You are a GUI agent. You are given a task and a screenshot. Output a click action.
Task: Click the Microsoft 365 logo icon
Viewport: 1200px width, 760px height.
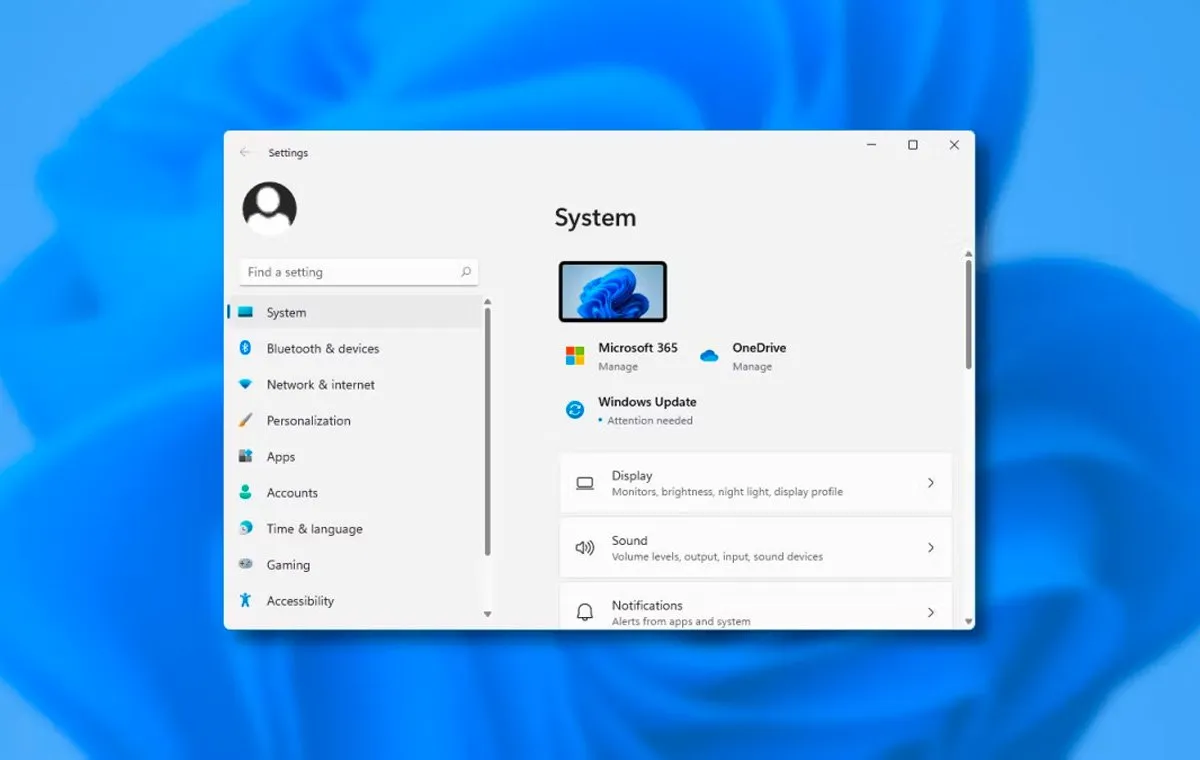[x=575, y=356]
